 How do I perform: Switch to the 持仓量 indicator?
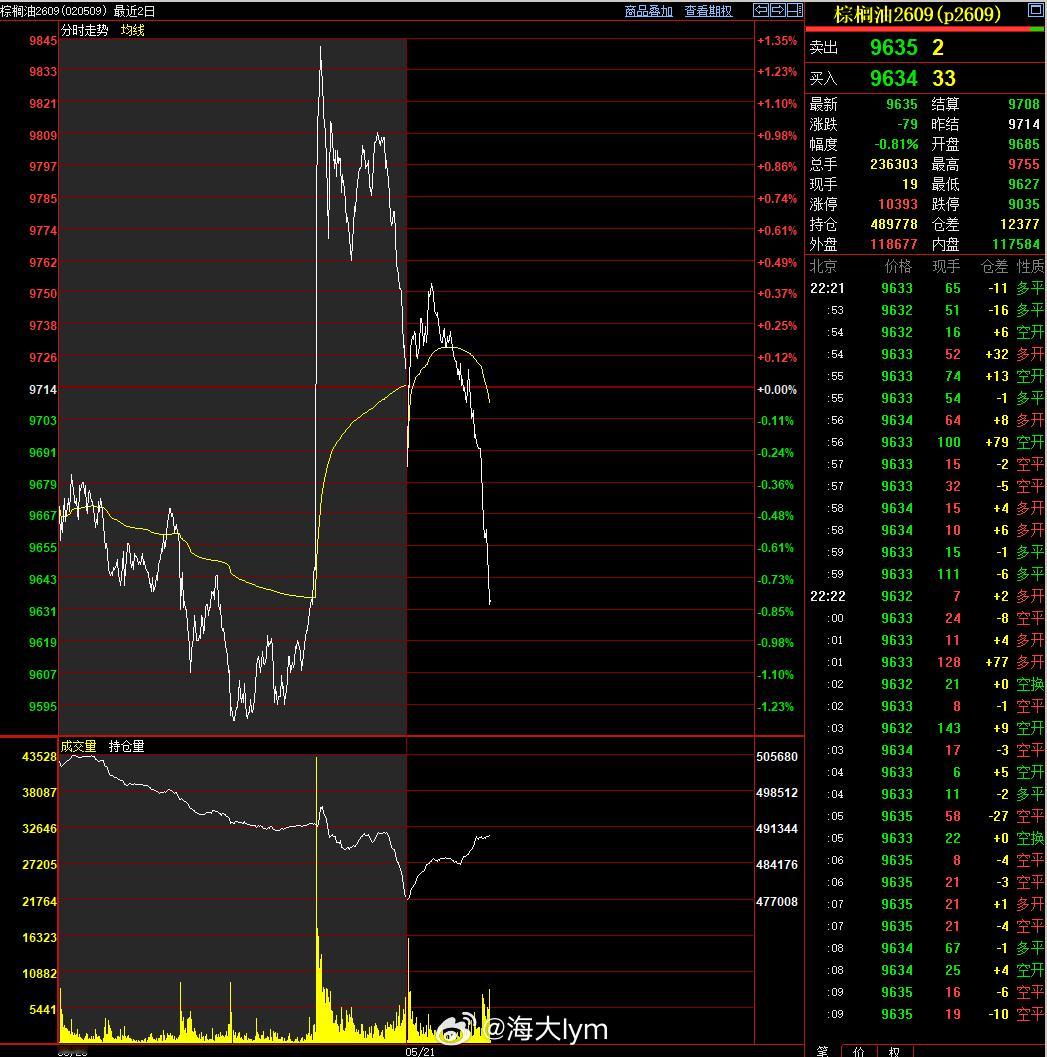[x=127, y=746]
